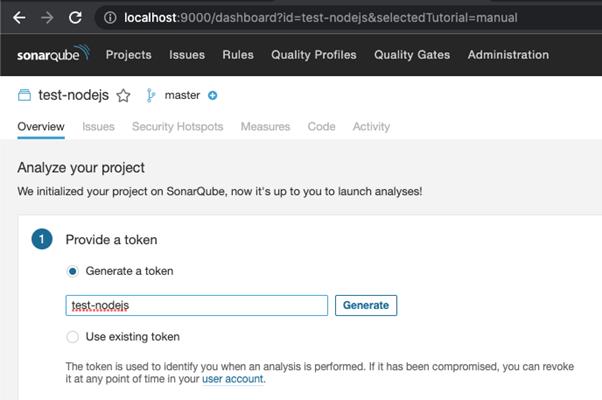
Task: Open the Projects menu
Action: click(129, 55)
